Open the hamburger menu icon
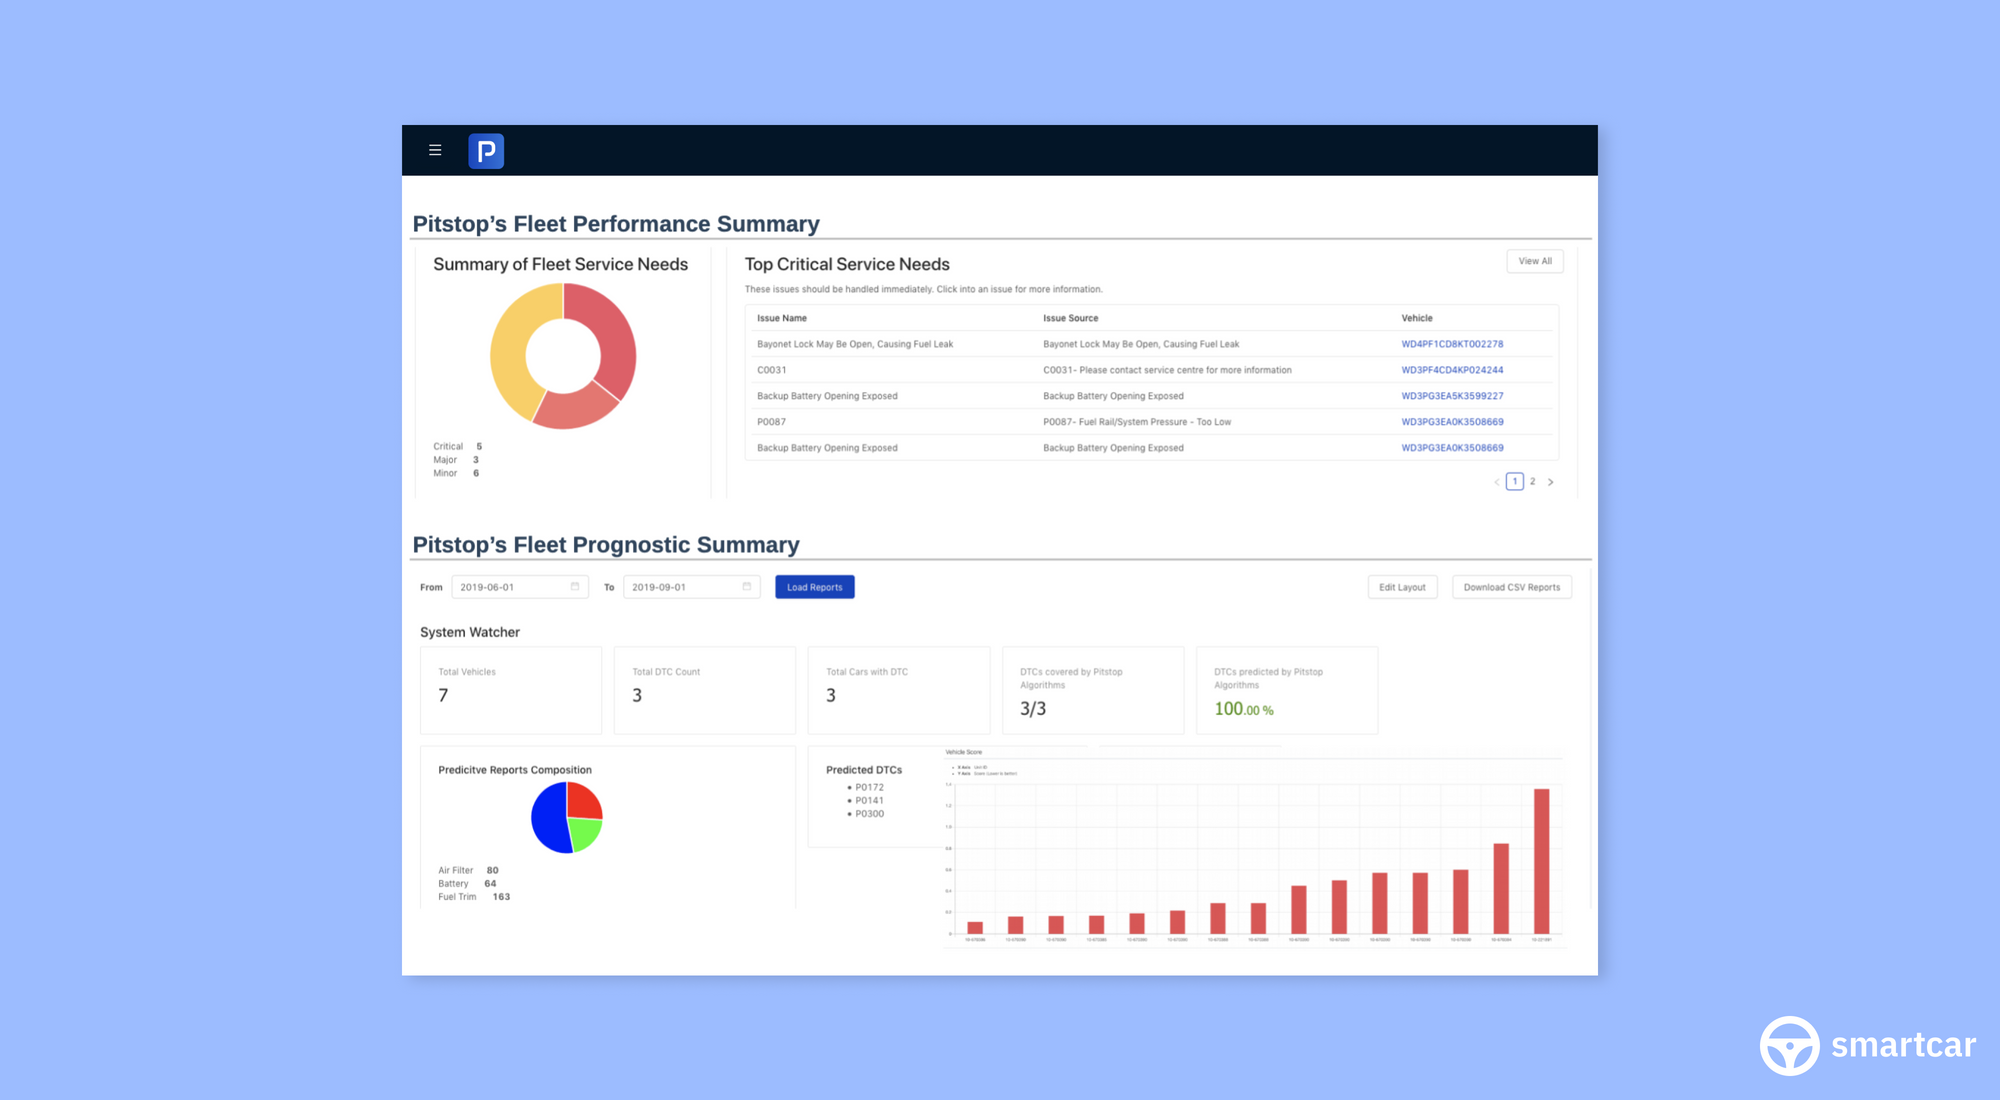 (x=435, y=150)
